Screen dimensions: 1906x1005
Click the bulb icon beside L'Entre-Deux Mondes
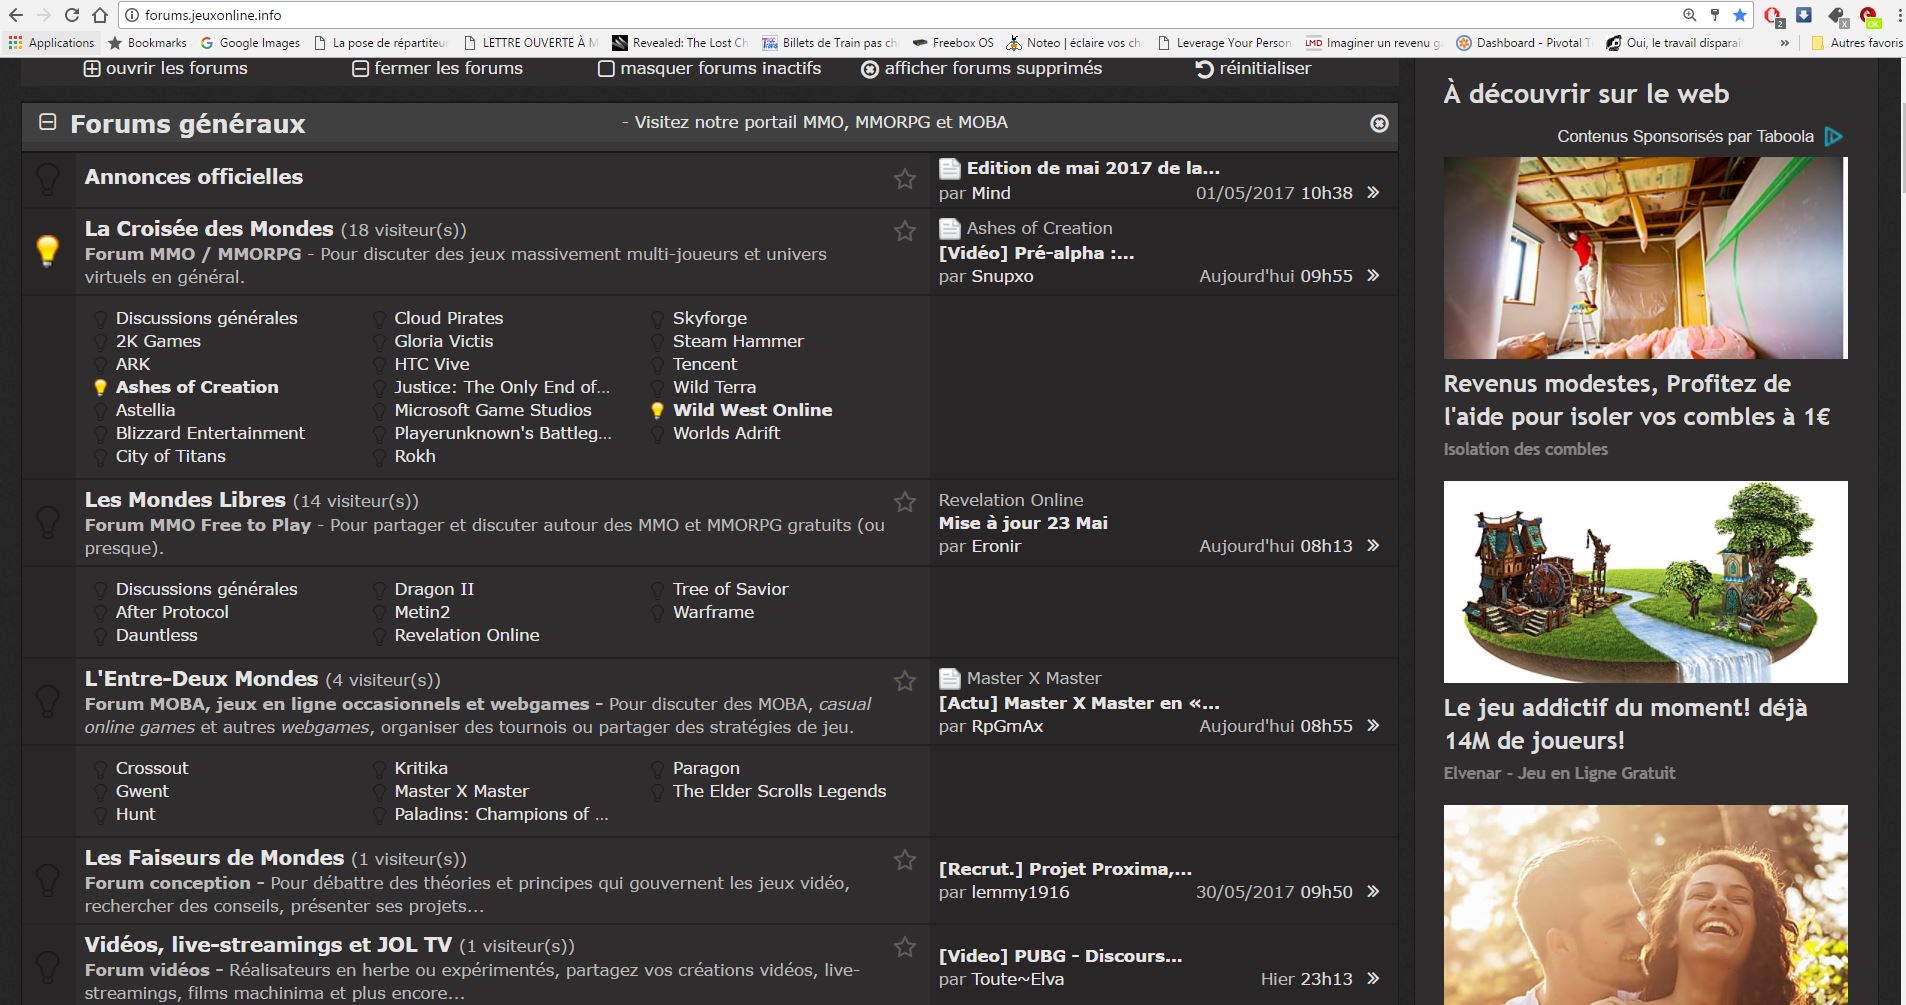[x=47, y=700]
